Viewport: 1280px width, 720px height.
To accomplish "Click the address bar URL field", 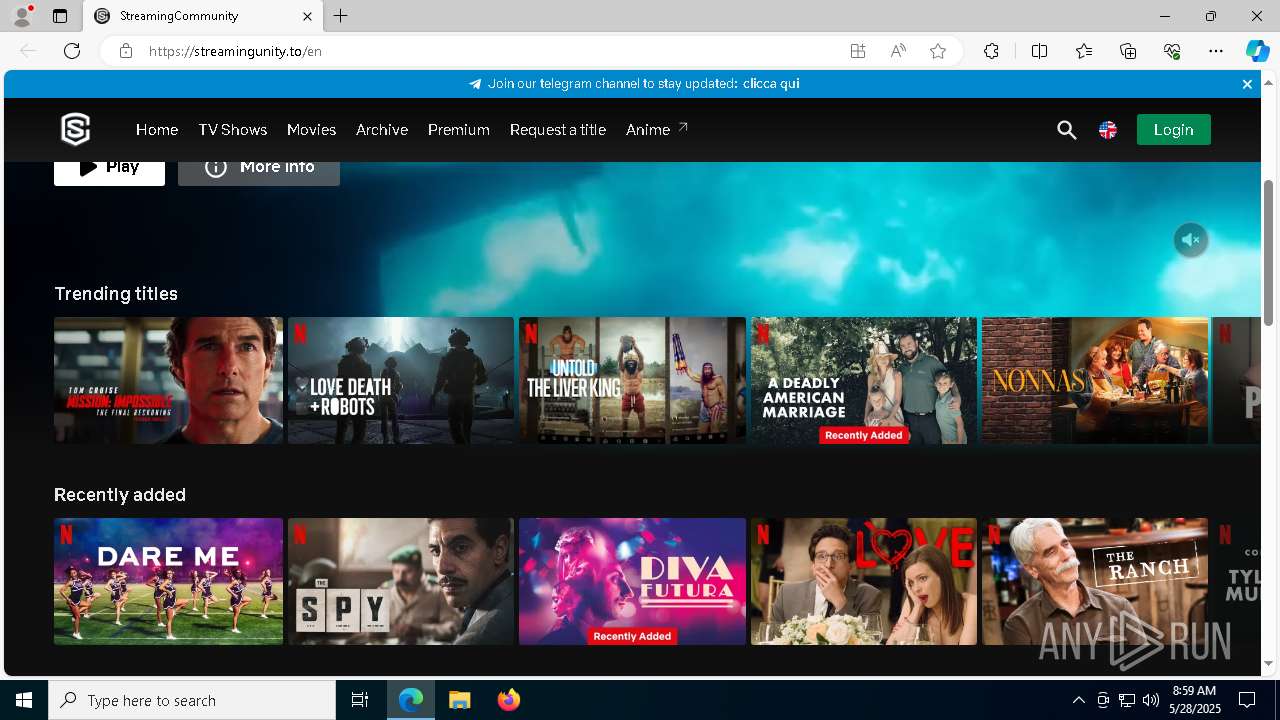I will point(490,51).
